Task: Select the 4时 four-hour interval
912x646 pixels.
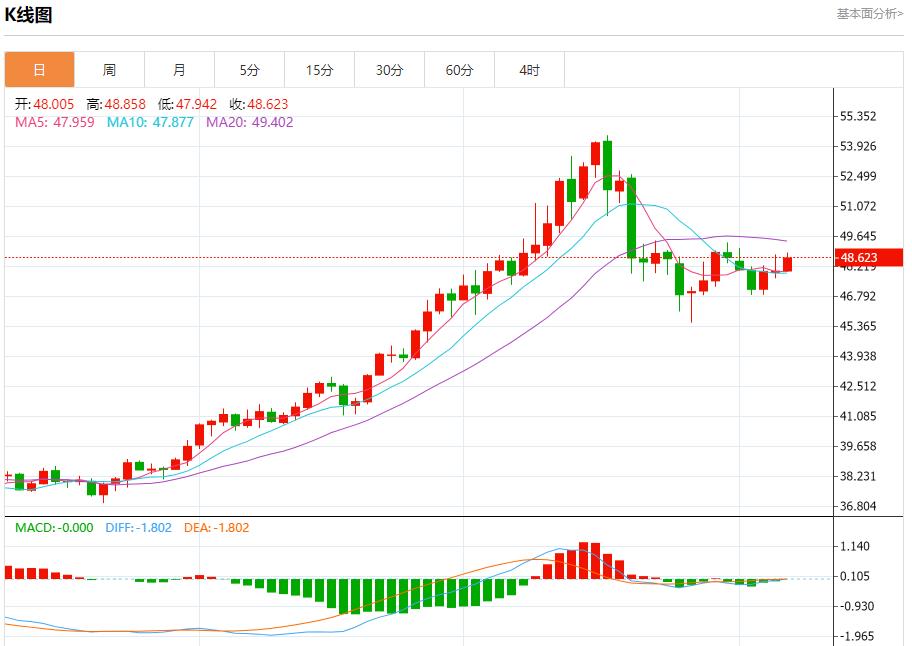Action: point(529,70)
